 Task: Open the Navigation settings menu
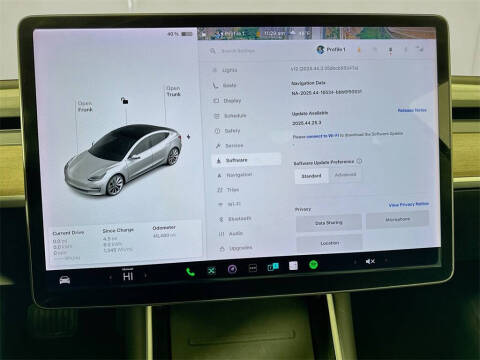point(235,175)
